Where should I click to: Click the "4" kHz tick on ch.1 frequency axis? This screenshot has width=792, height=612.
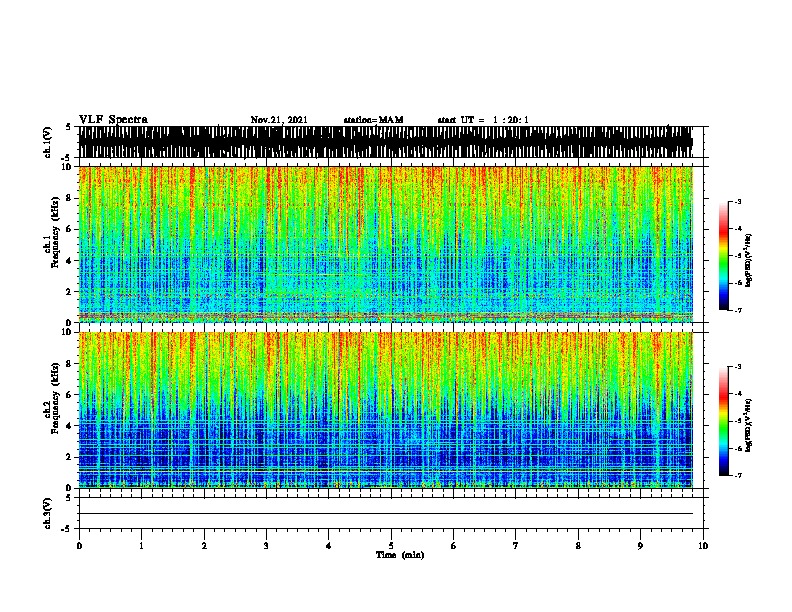70,261
